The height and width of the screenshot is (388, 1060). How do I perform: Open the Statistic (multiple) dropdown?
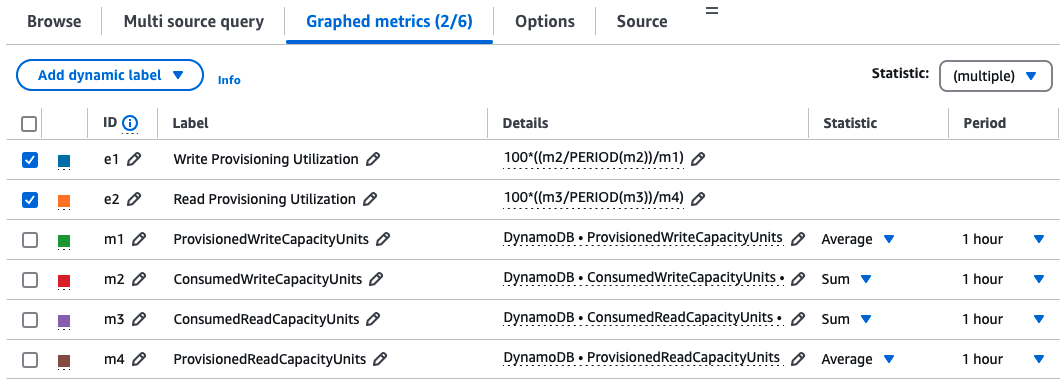coord(995,76)
